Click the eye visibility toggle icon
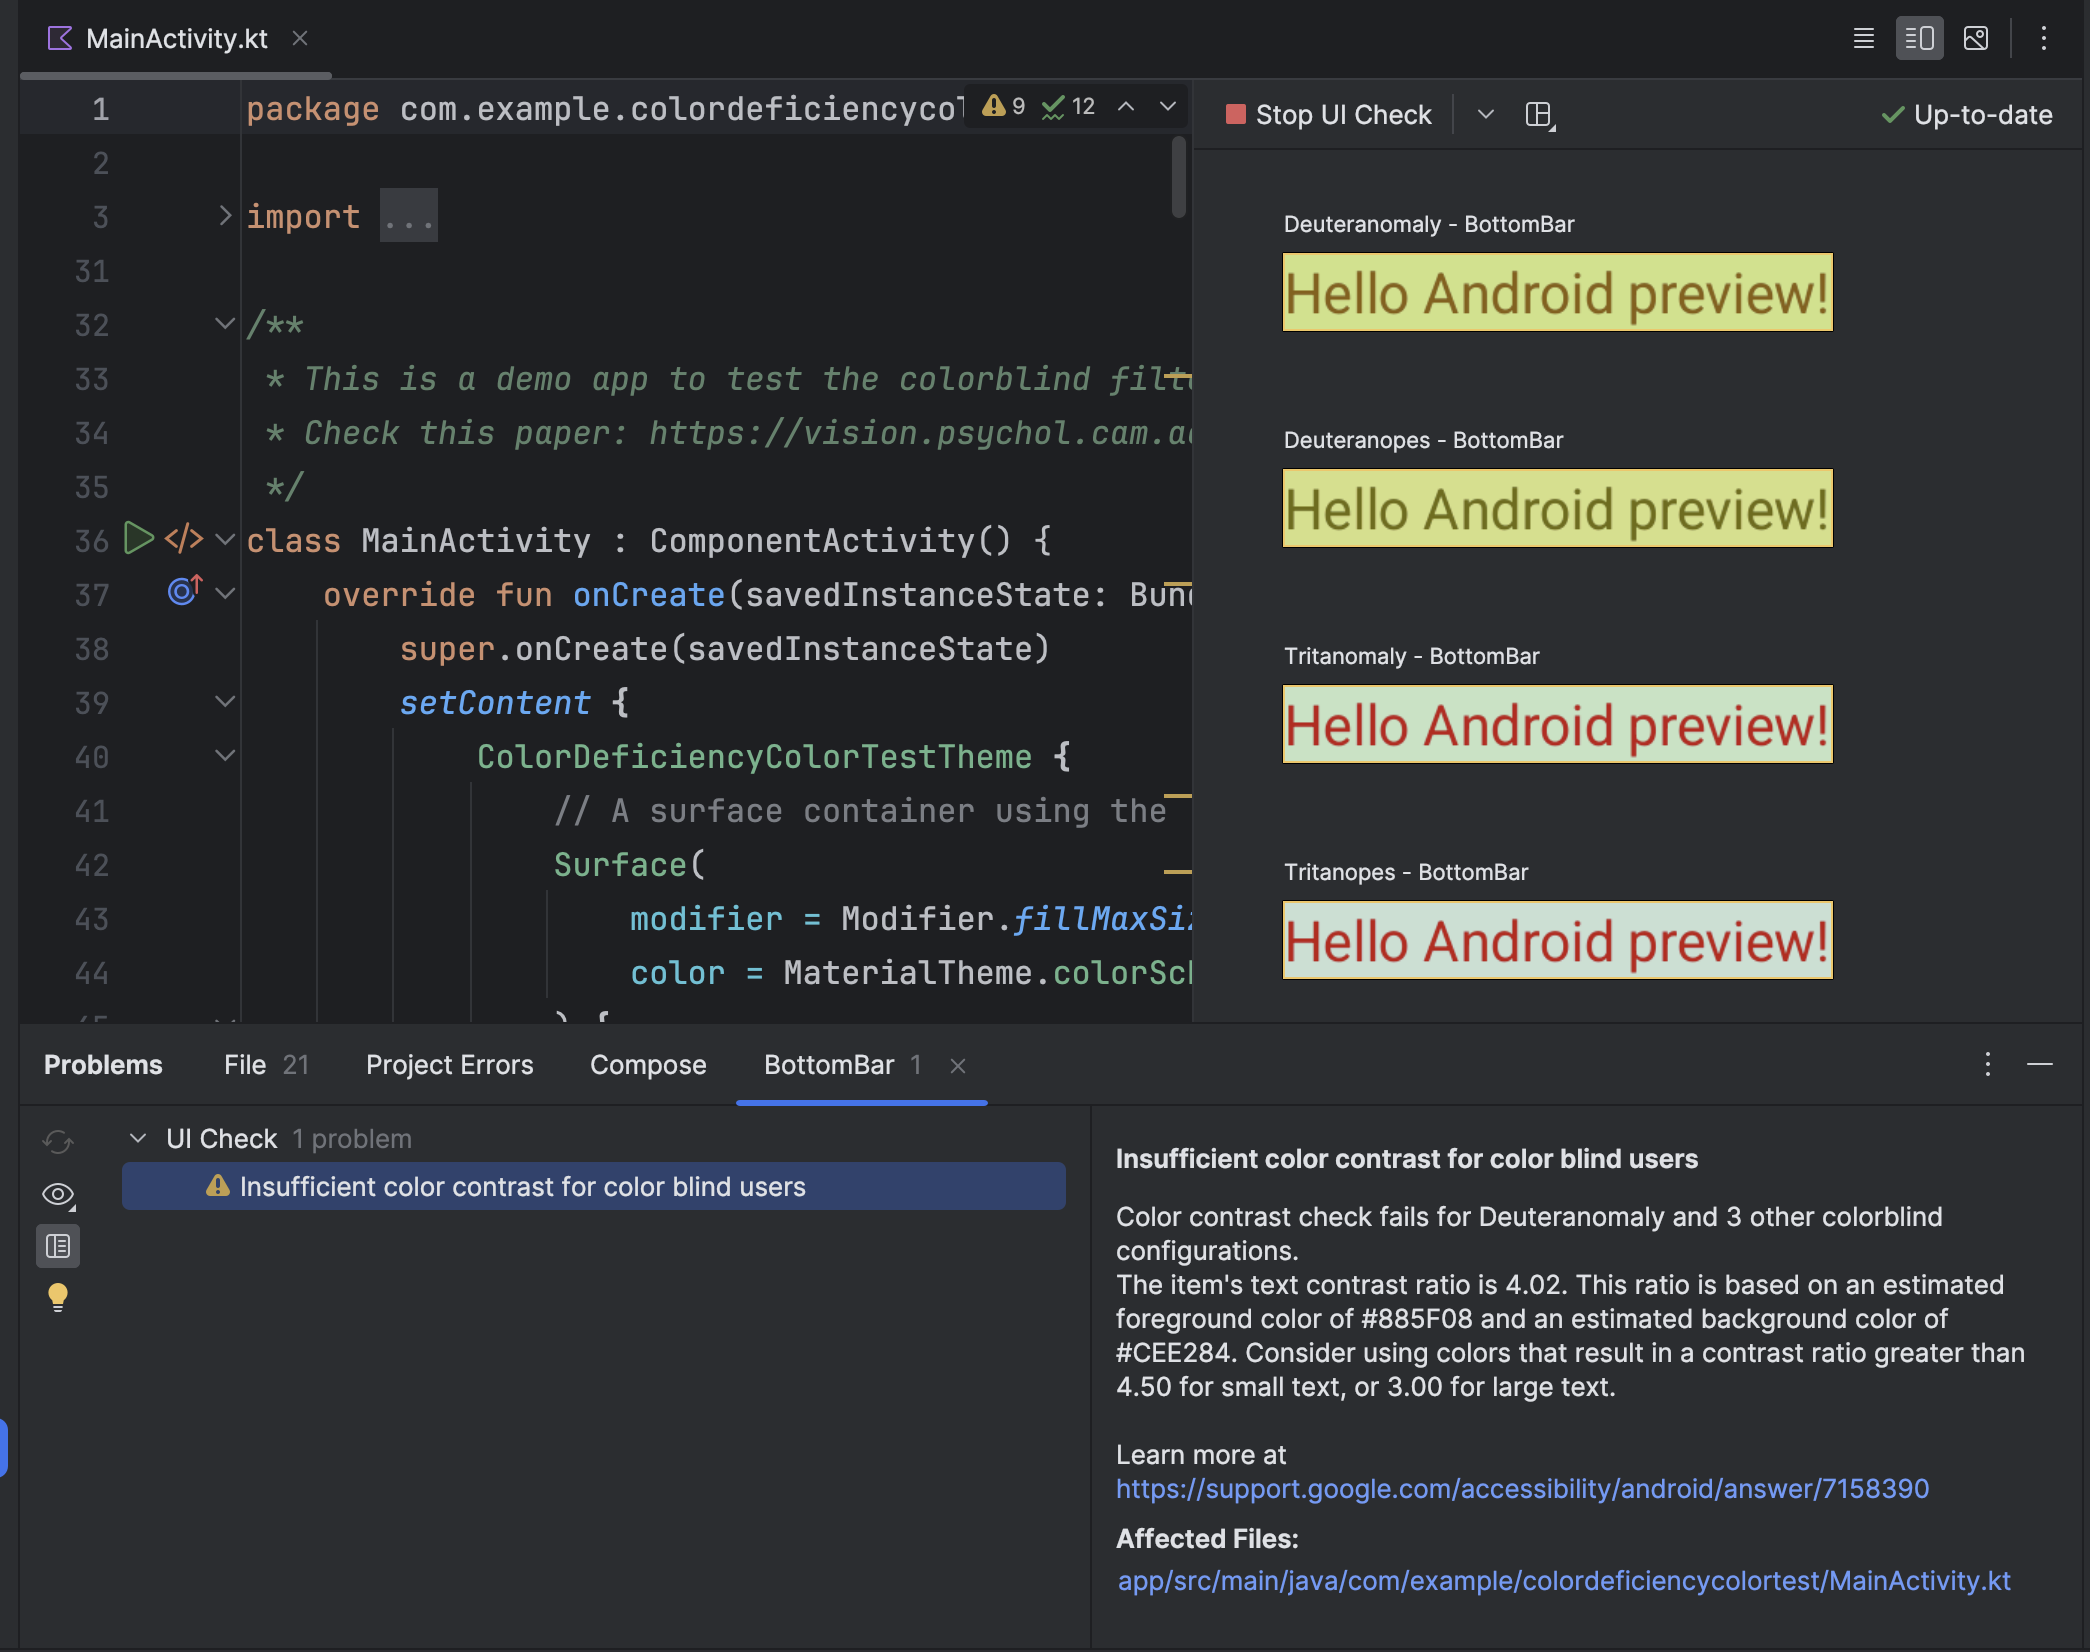Image resolution: width=2090 pixels, height=1652 pixels. click(58, 1192)
